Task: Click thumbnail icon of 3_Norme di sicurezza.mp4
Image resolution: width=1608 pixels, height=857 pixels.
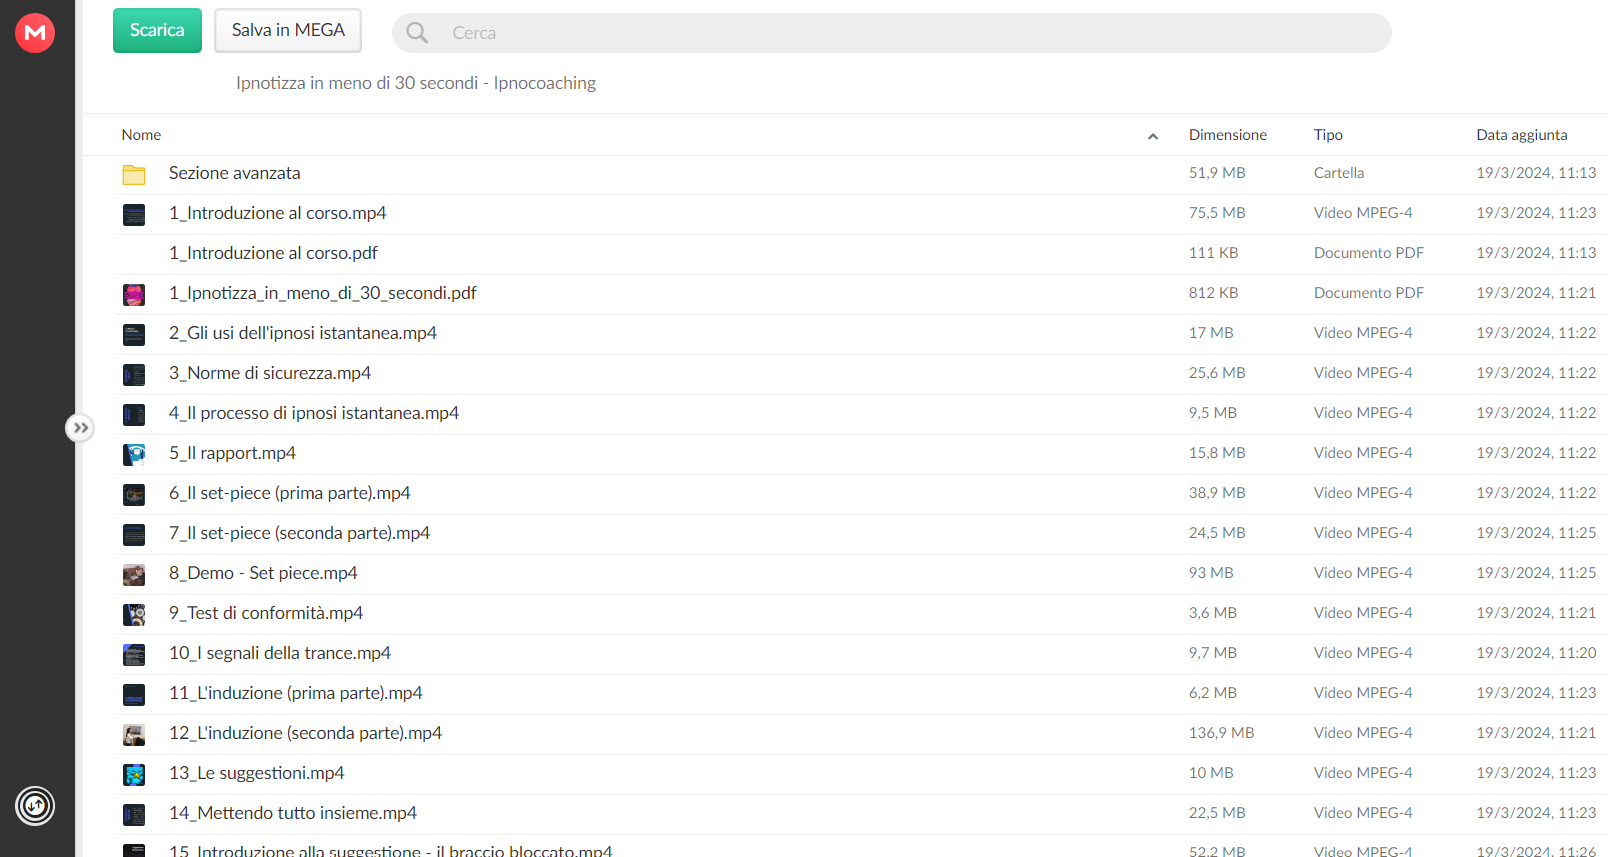Action: tap(134, 374)
